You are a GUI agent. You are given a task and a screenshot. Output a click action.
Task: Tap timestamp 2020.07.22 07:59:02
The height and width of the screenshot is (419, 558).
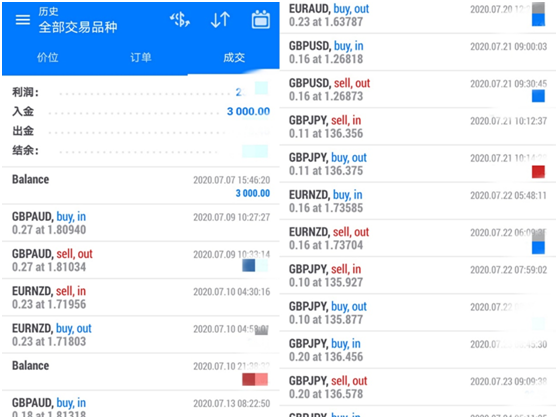coord(509,270)
